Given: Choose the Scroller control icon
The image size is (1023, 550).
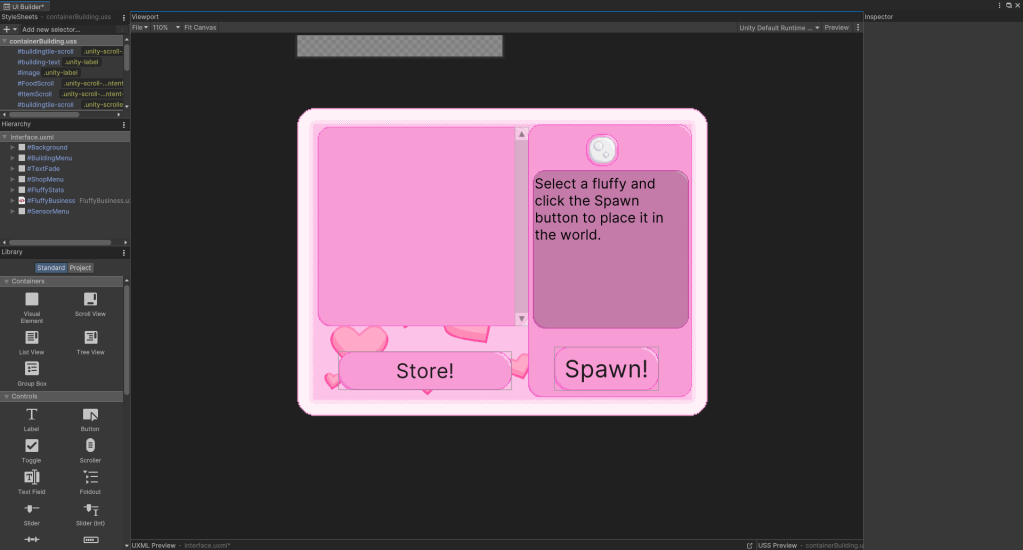Looking at the screenshot, I should pos(90,446).
